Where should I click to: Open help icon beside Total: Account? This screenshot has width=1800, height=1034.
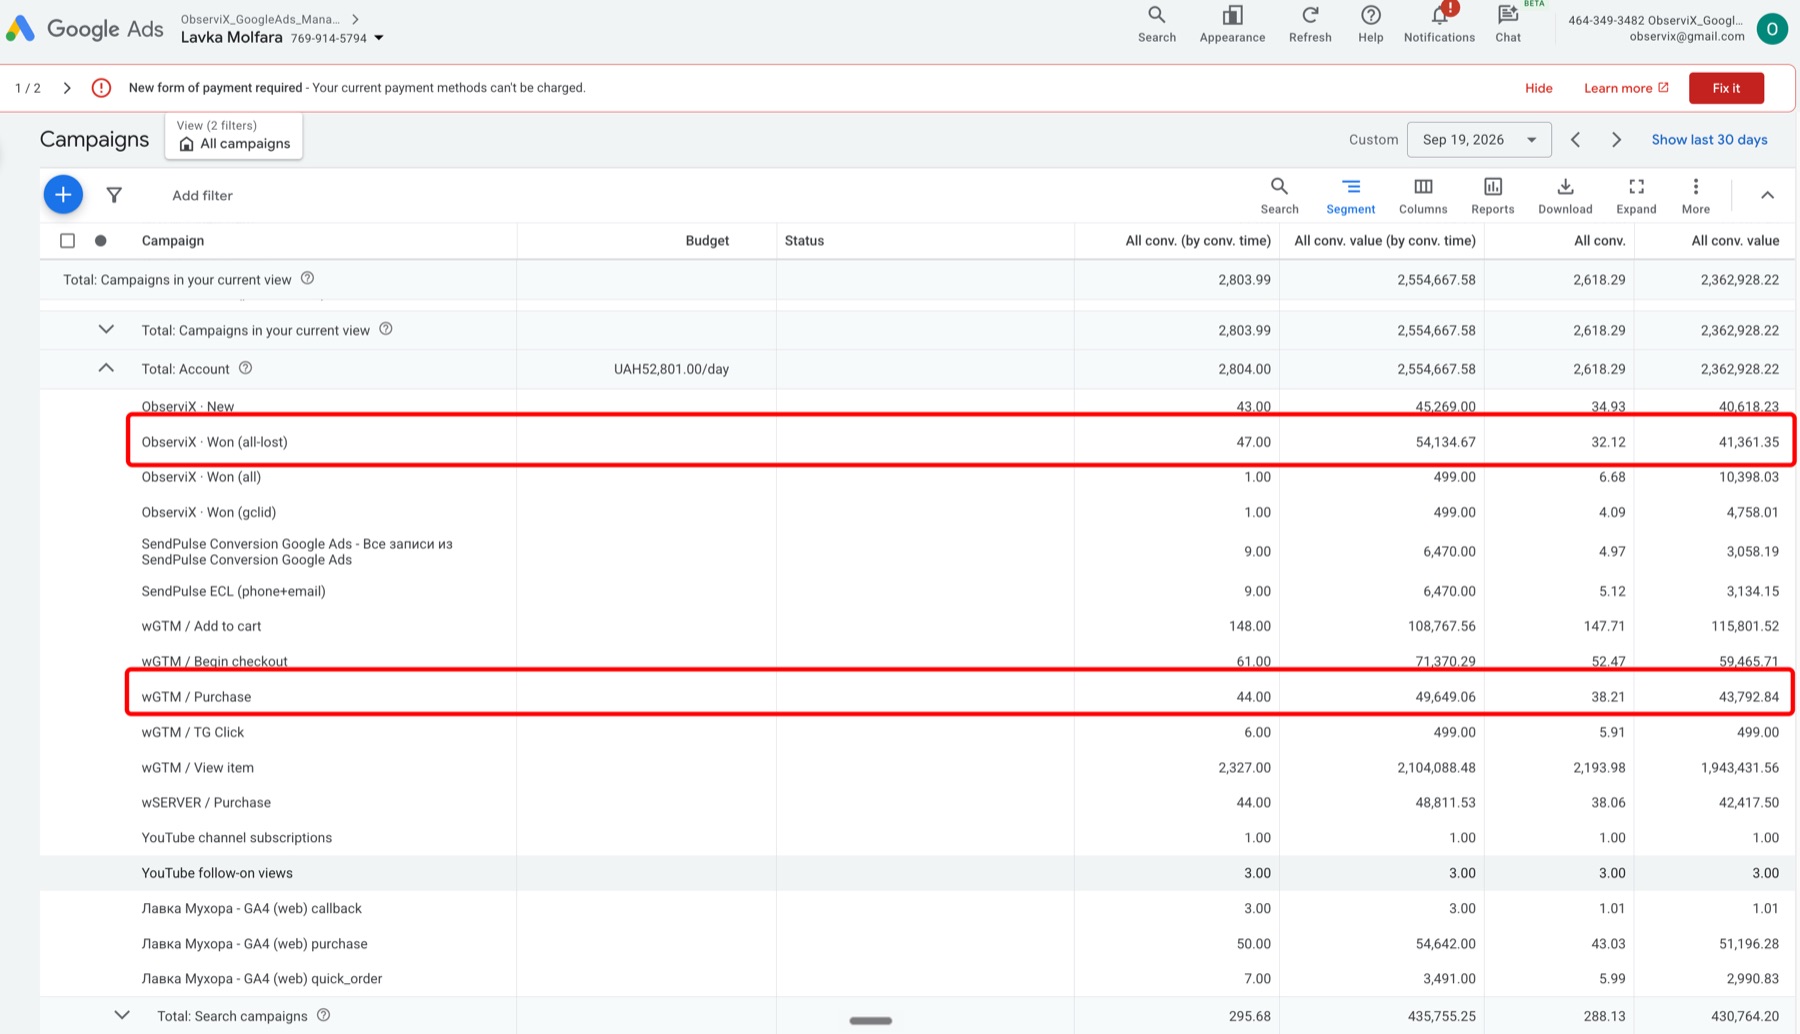point(245,368)
